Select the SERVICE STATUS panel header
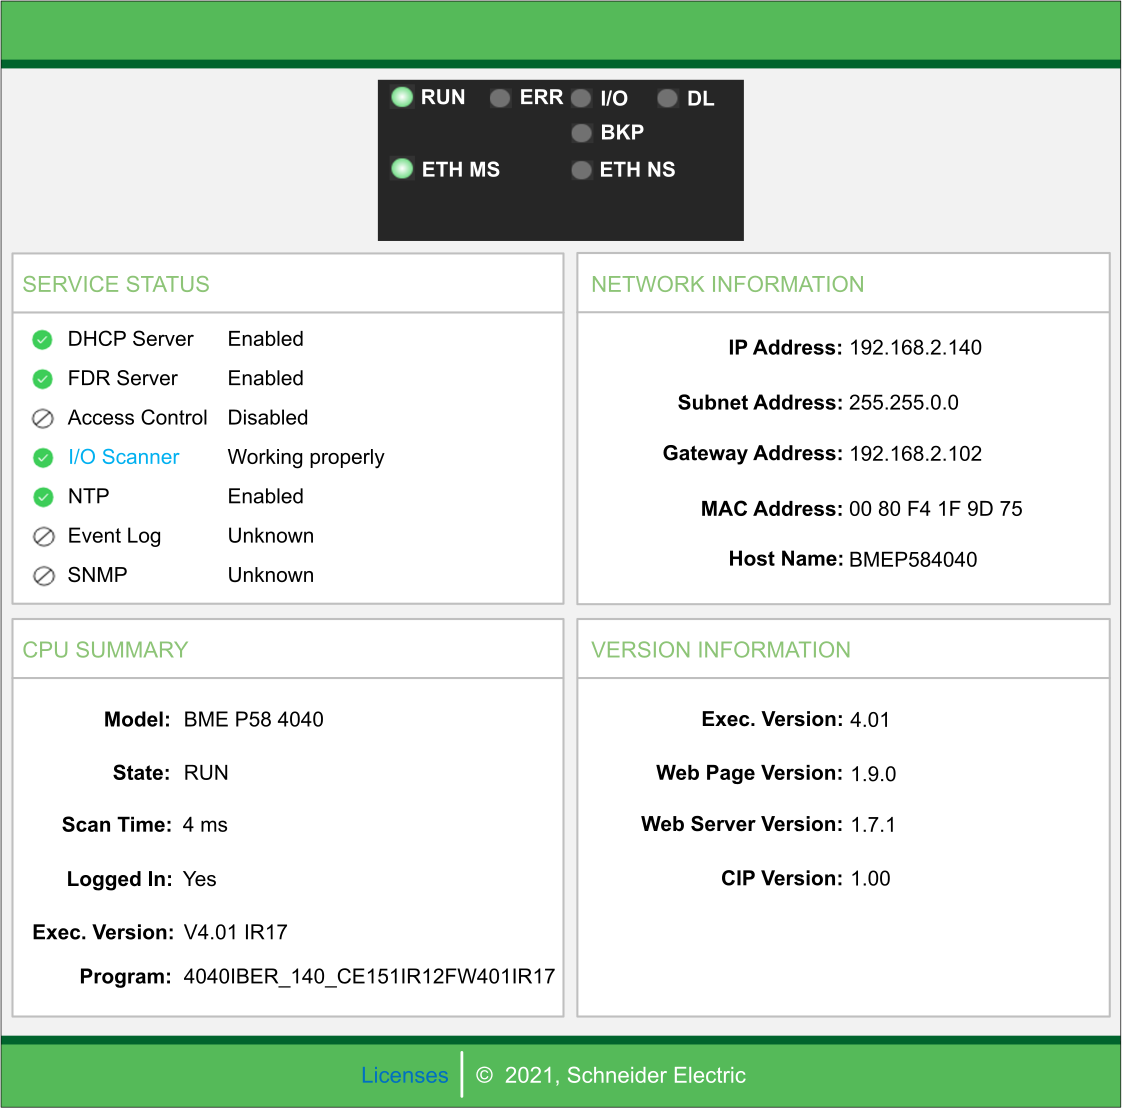 point(116,284)
